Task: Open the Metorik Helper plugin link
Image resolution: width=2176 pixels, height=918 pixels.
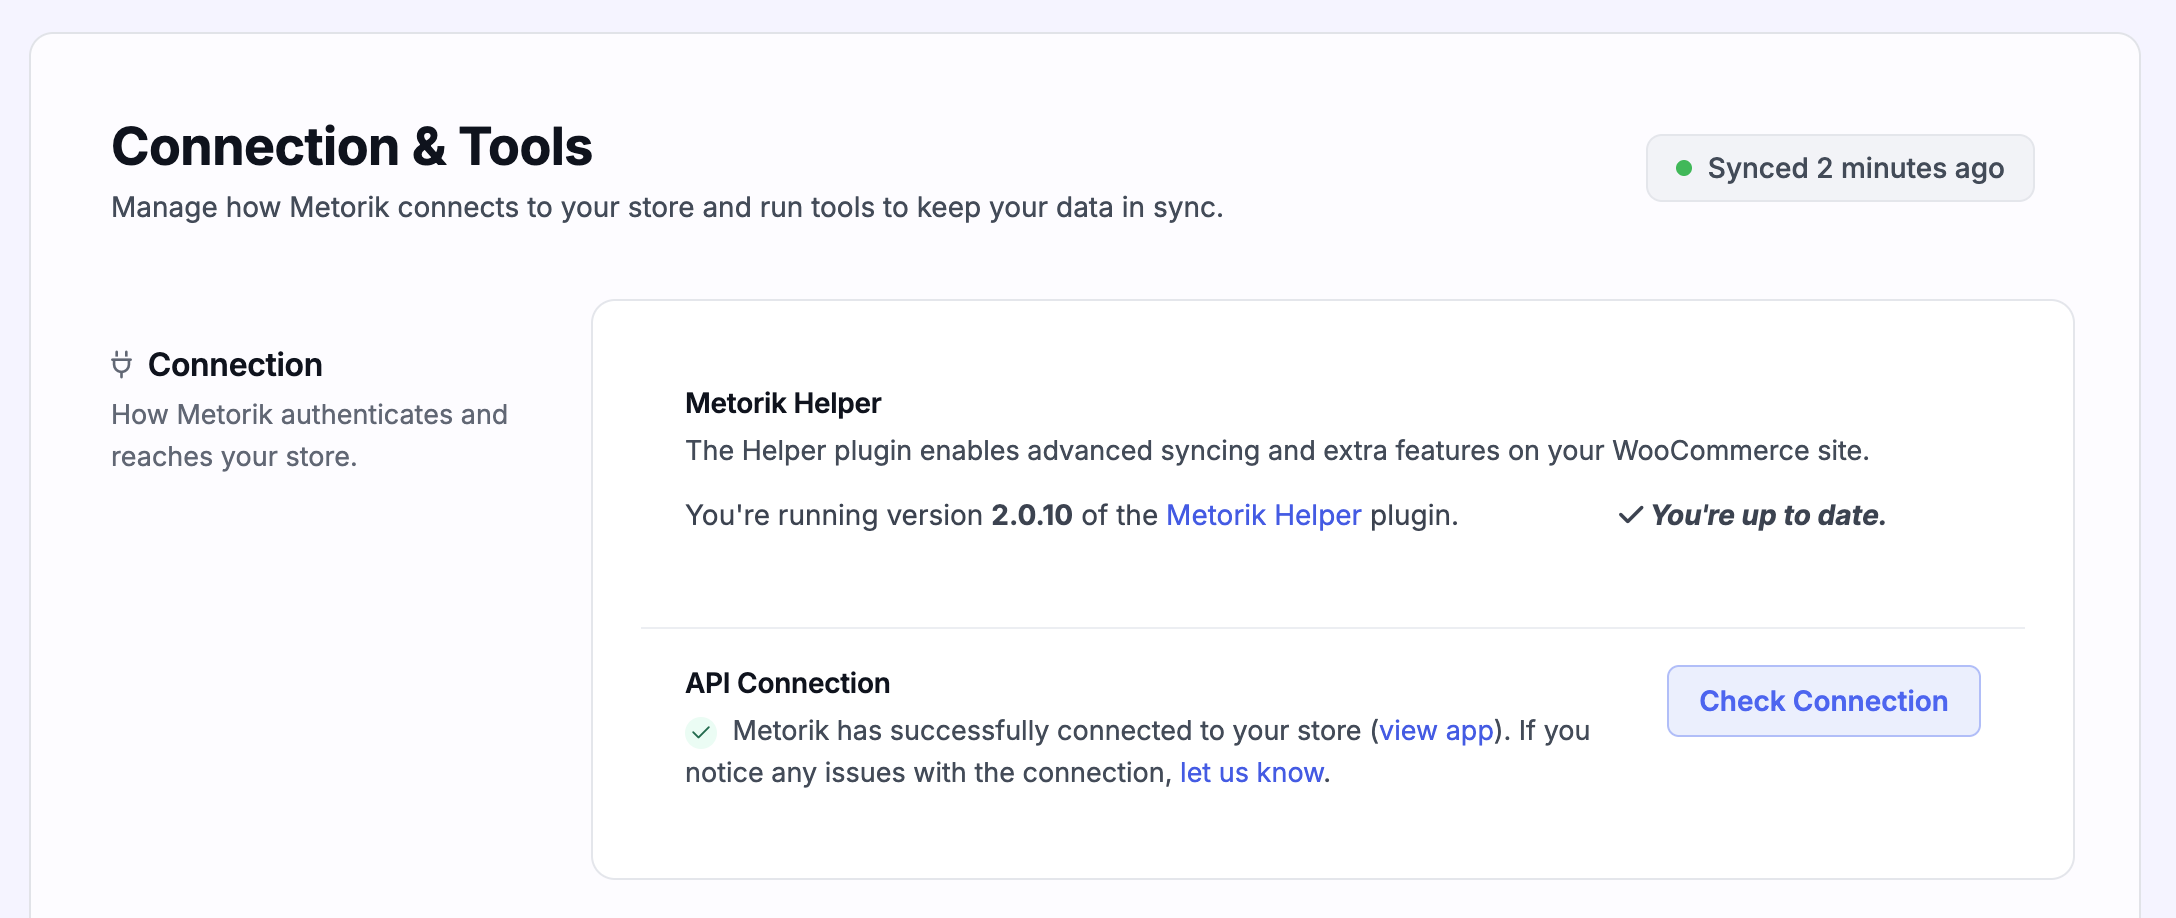Action: 1263,515
